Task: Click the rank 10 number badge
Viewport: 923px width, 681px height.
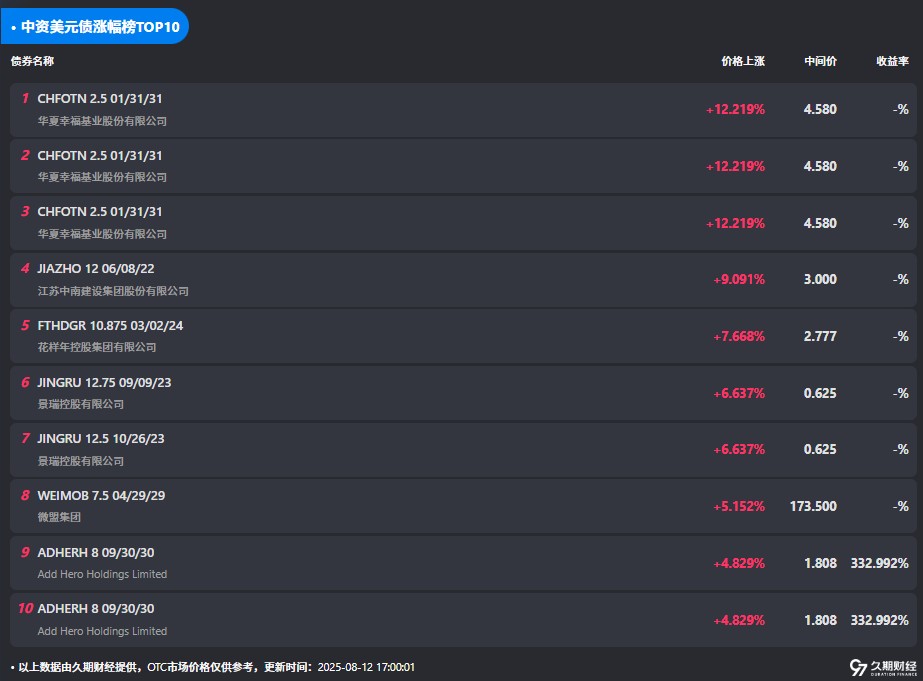Action: coord(25,609)
